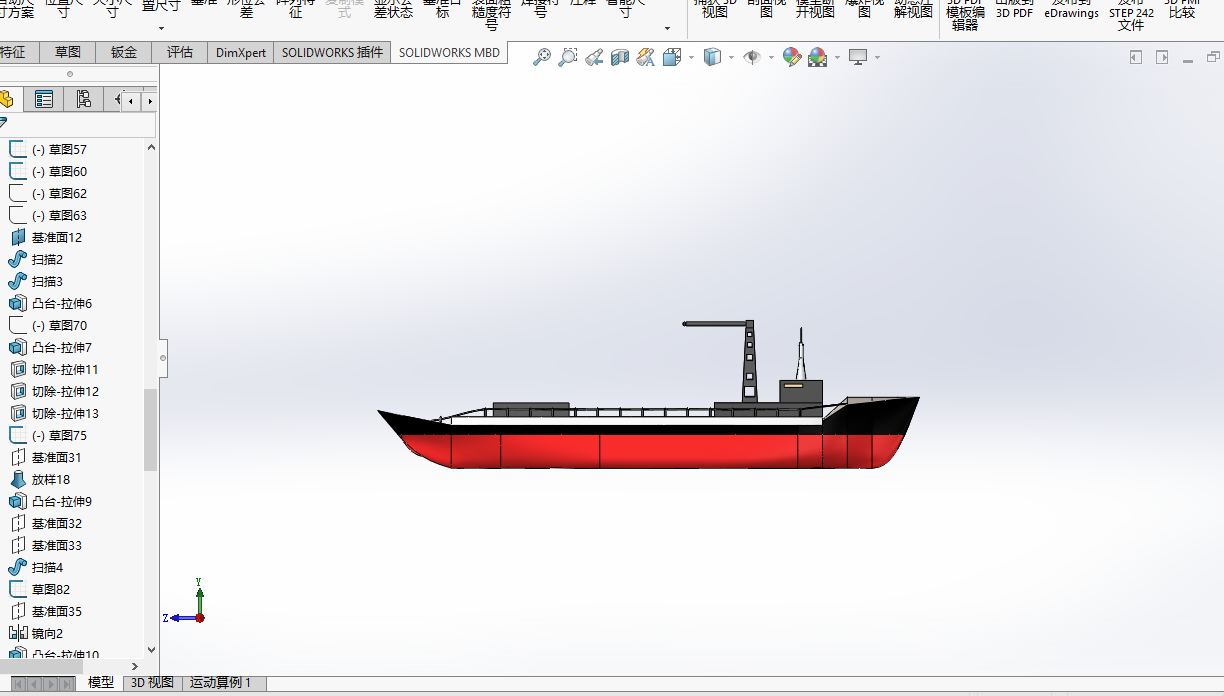Viewport: 1224px width, 696px height.
Task: Switch to the 草图 ribbon tab
Action: pos(68,52)
